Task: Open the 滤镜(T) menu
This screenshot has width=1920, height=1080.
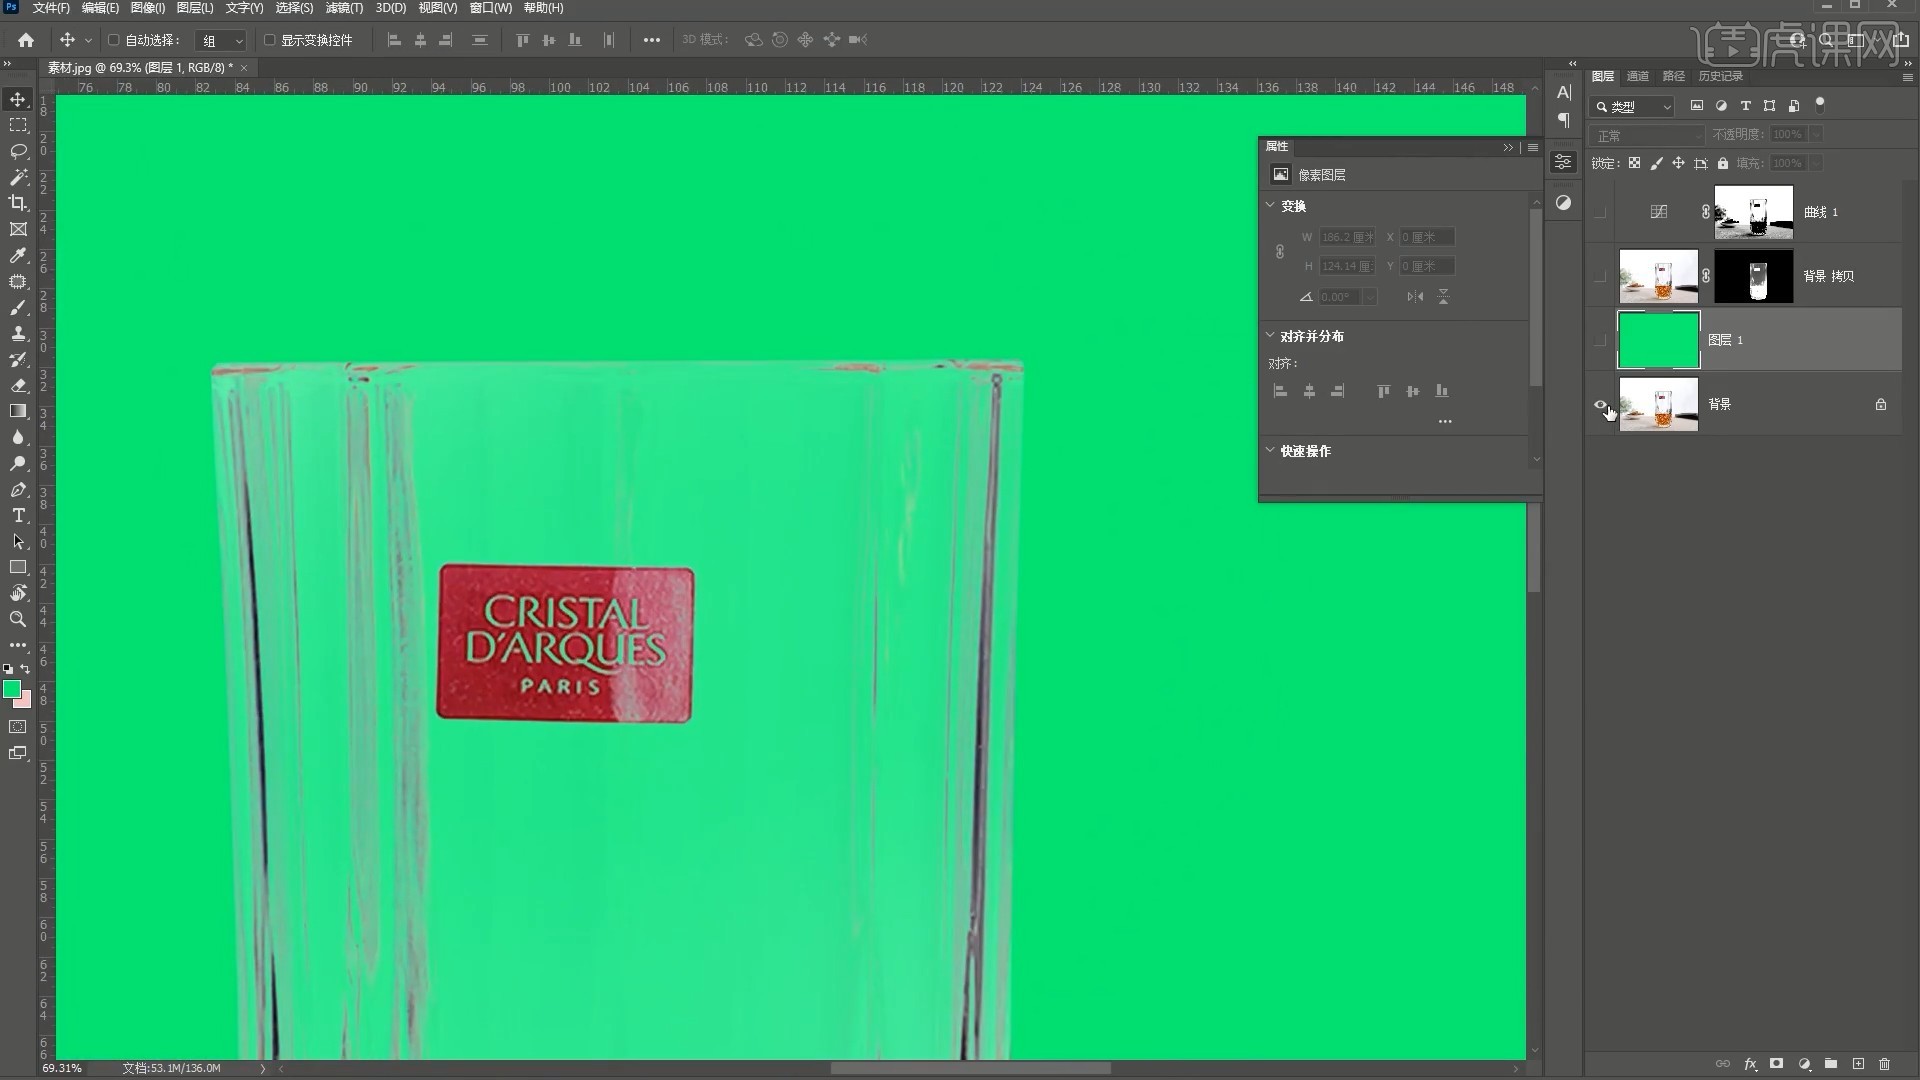Action: click(x=343, y=8)
